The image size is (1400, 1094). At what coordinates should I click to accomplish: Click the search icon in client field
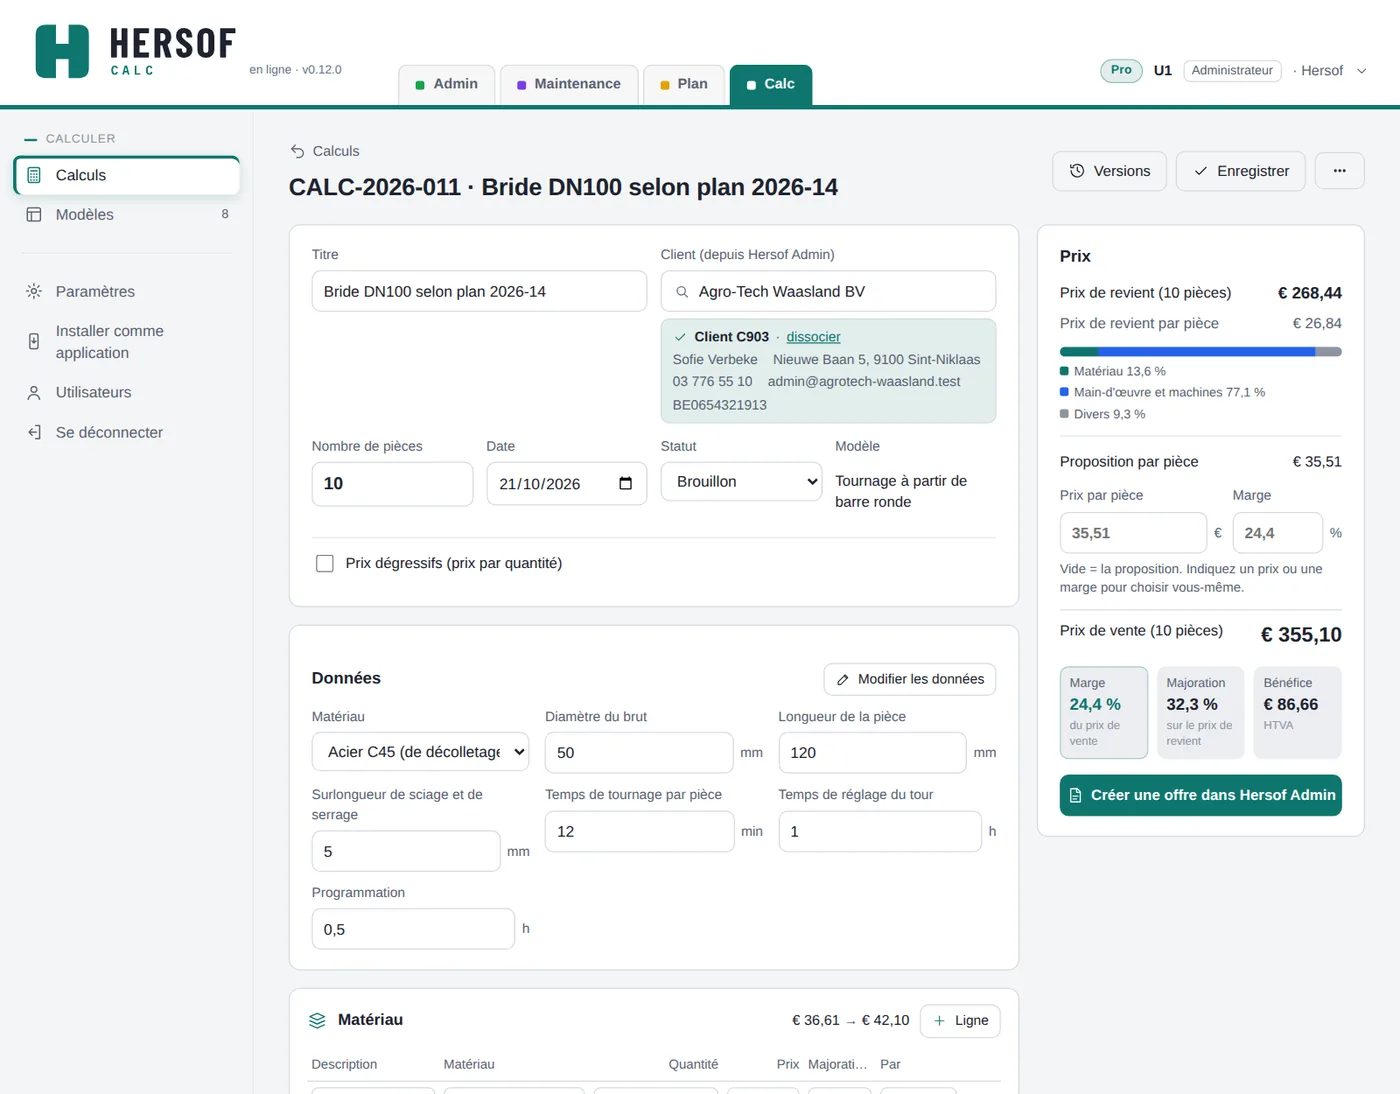pyautogui.click(x=682, y=292)
